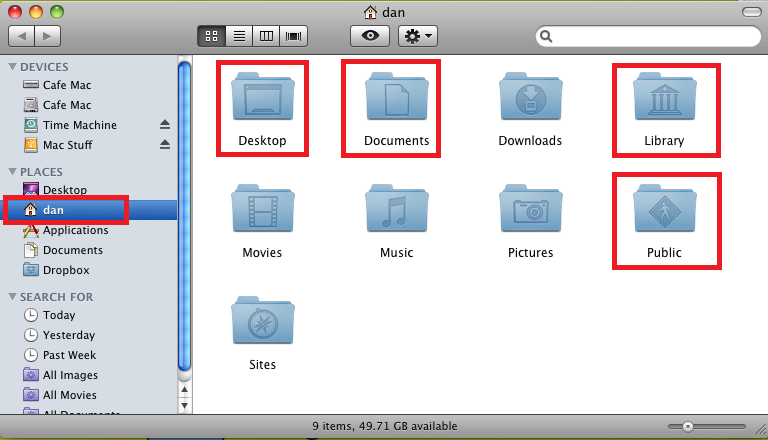Switch to Cover Flow view
This screenshot has width=768, height=440.
tap(293, 36)
